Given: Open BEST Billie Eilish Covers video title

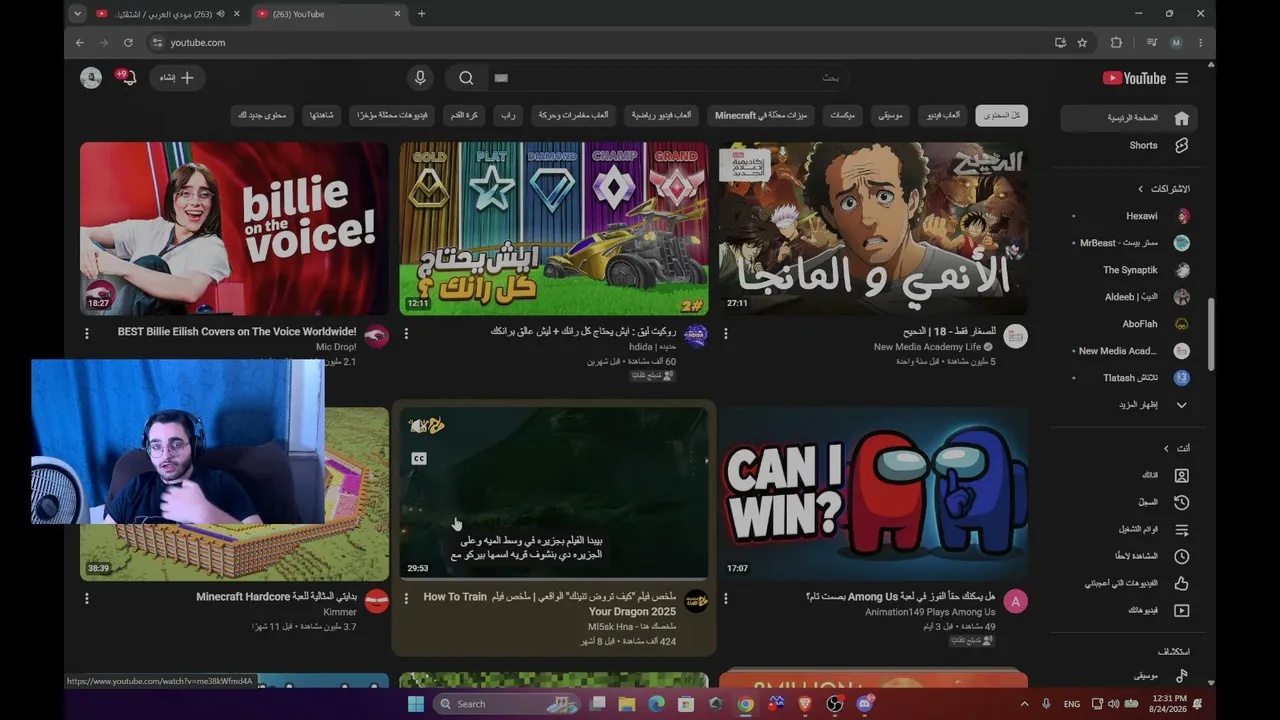Looking at the screenshot, I should pos(237,332).
